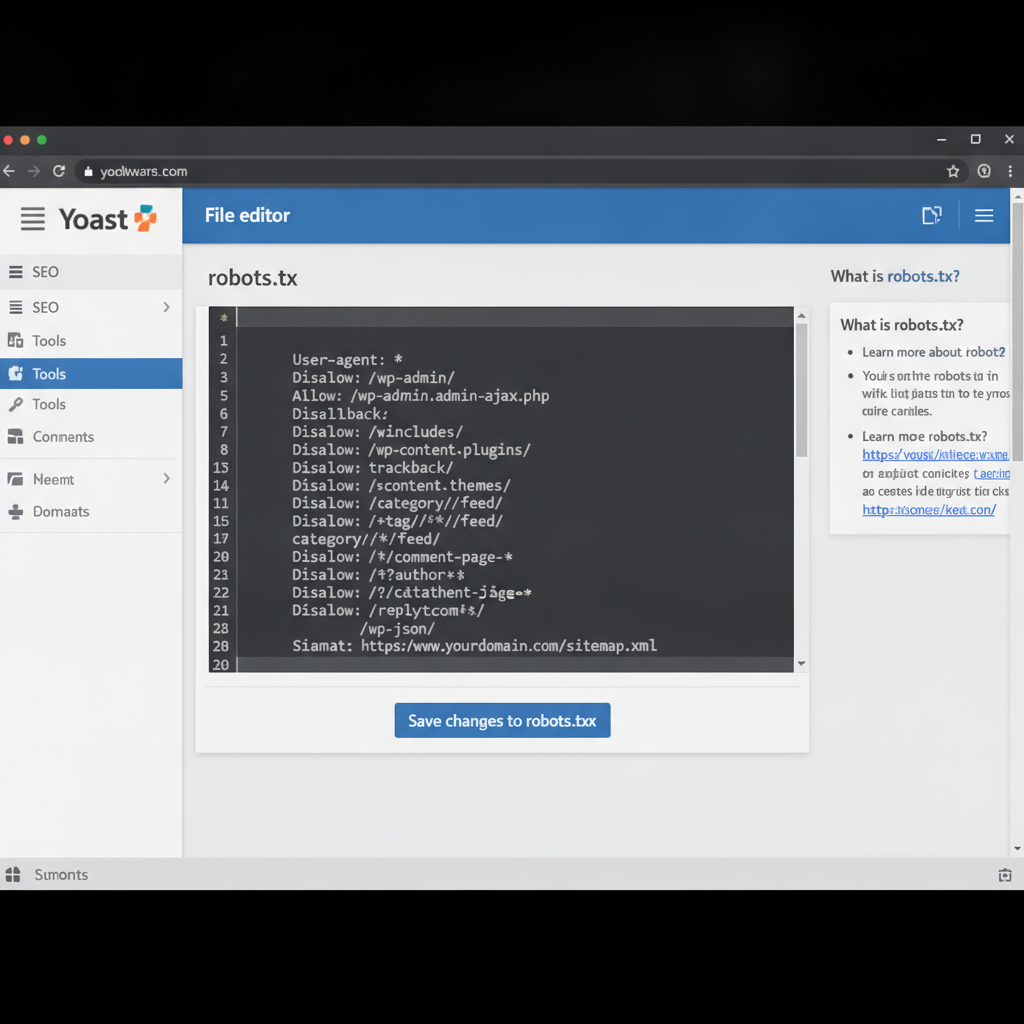
Task: Click the code editor vertical scrollbar thumb
Action: pos(801,390)
